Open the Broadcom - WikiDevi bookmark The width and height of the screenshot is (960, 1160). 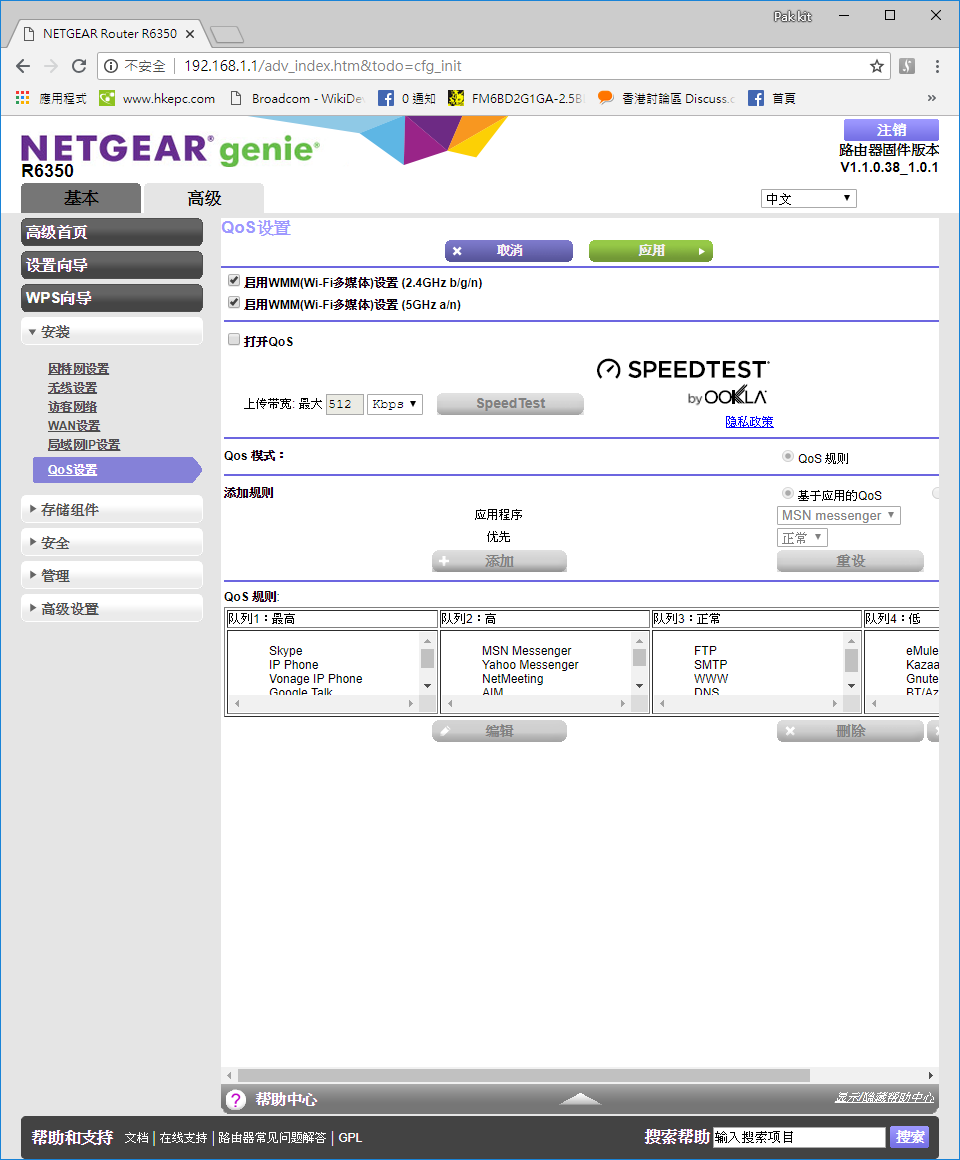[297, 98]
